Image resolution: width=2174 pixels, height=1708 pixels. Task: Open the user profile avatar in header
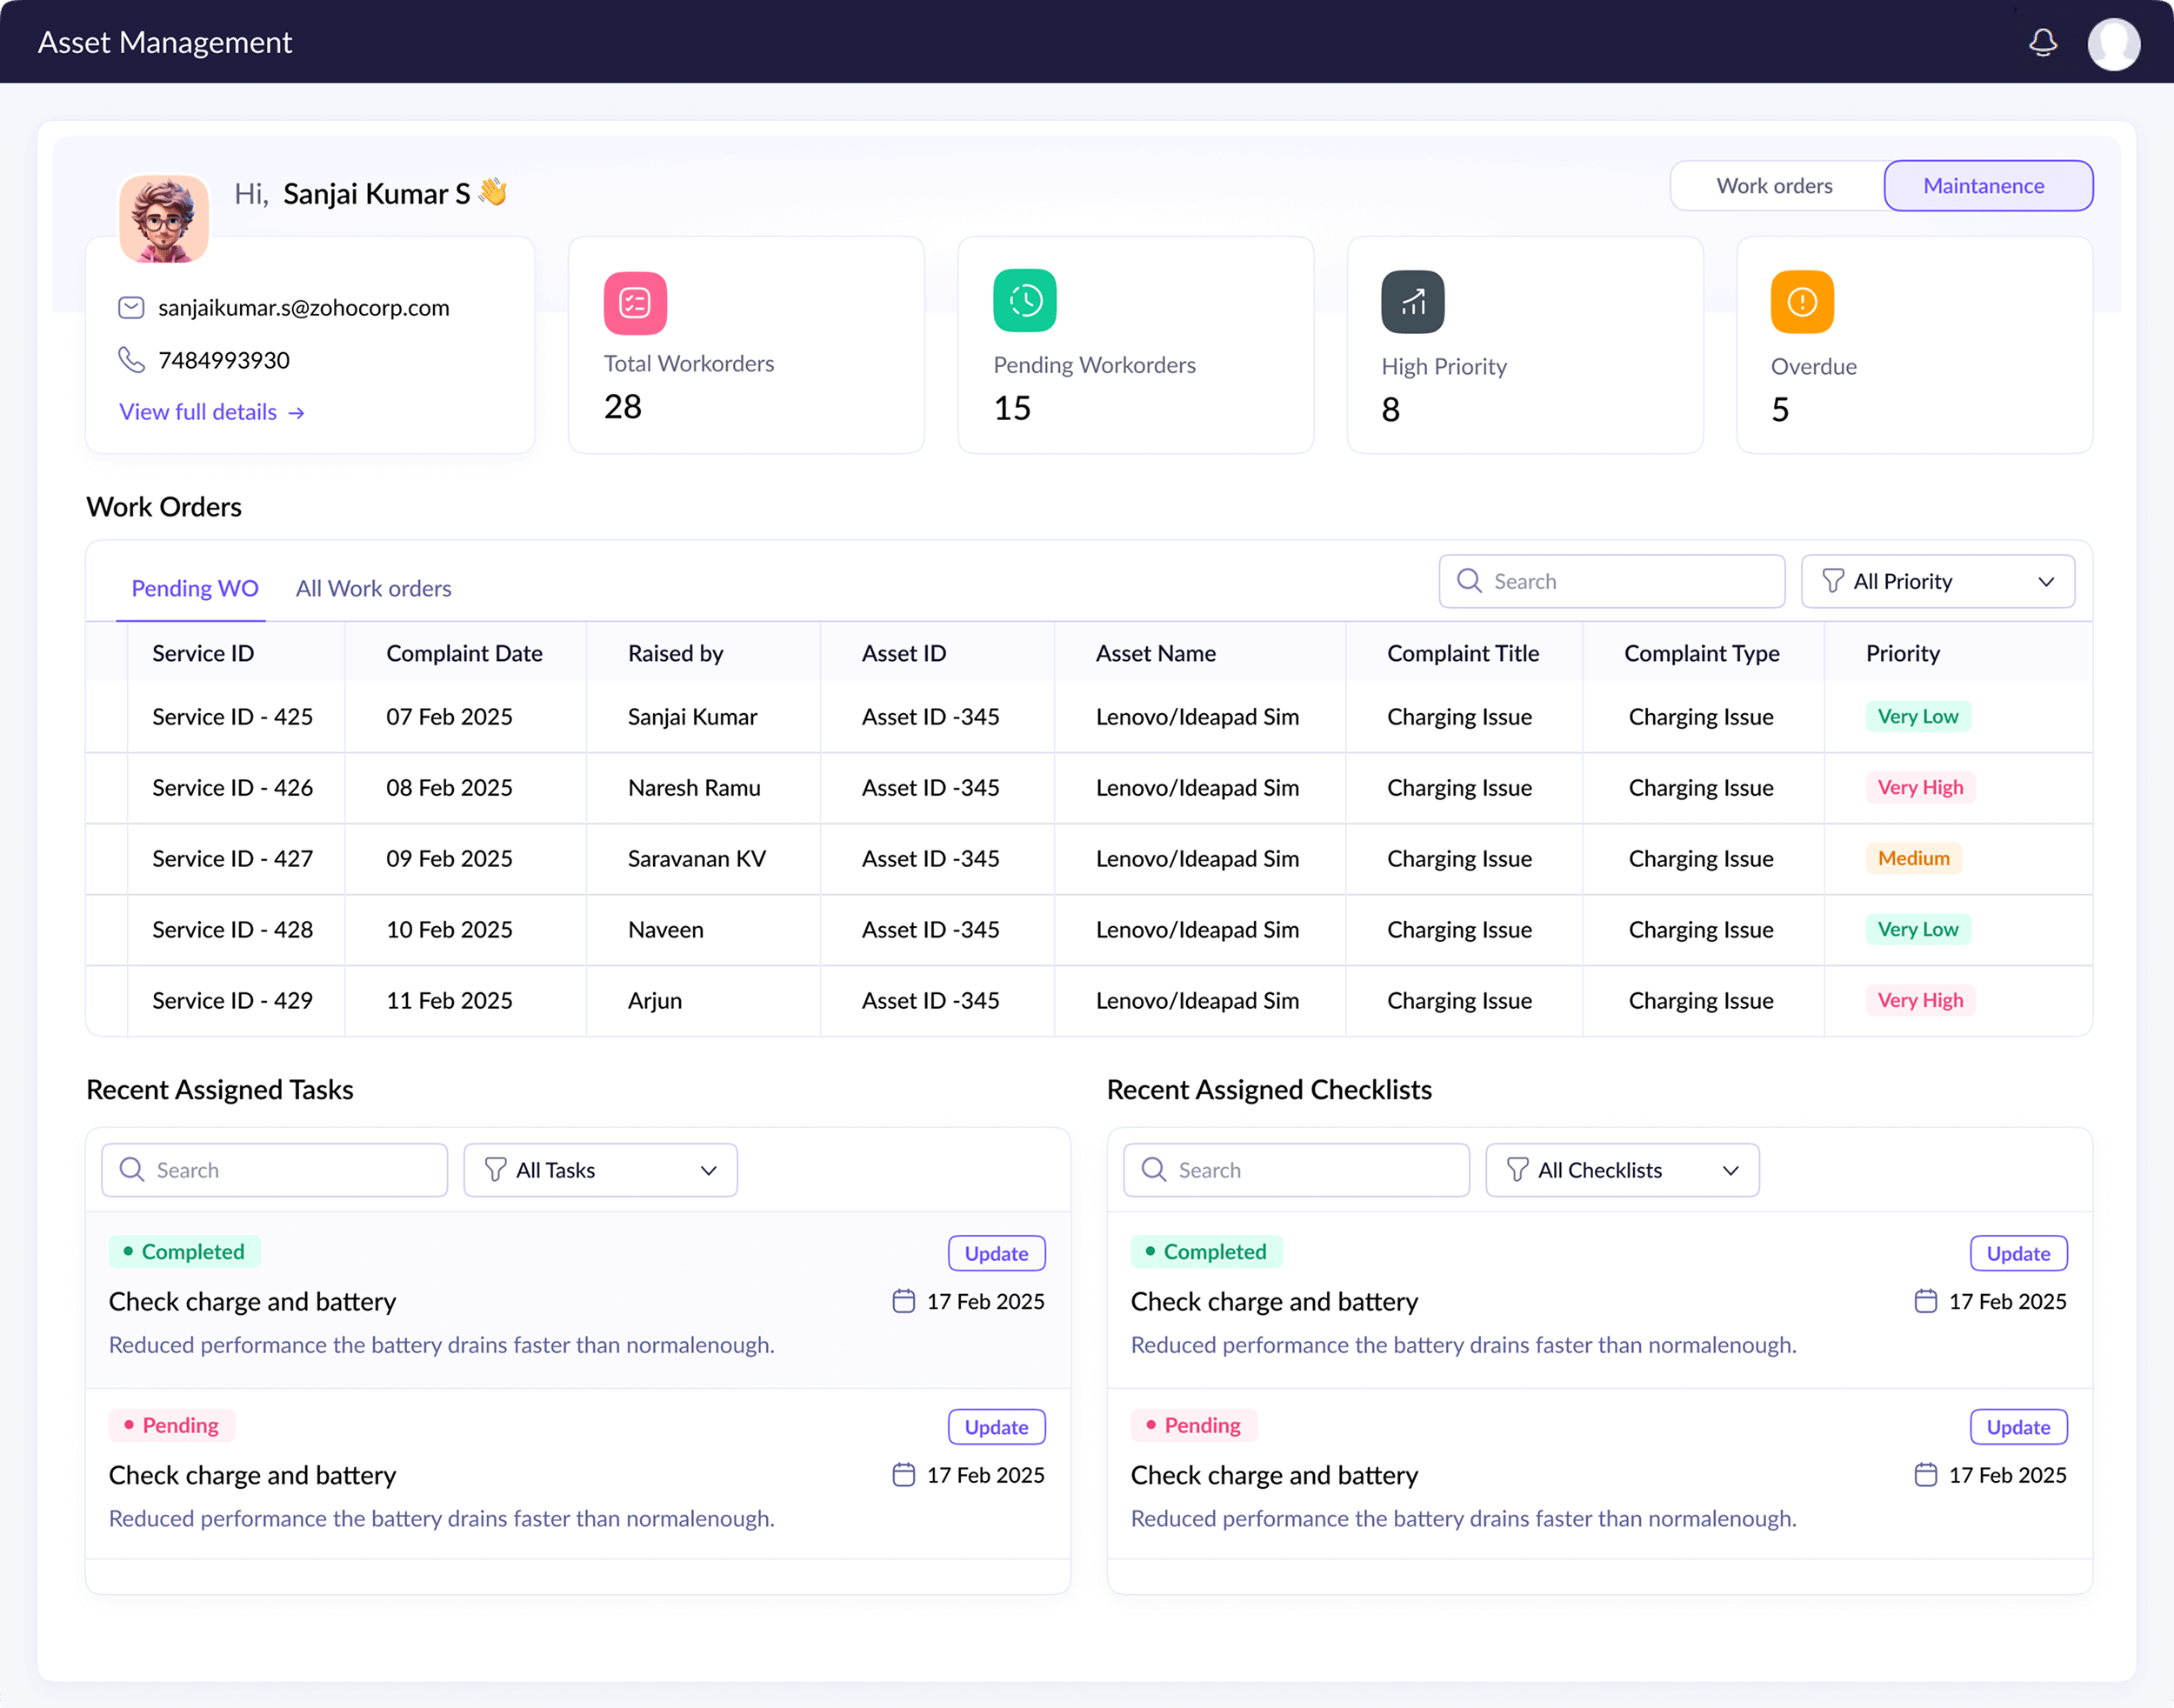2113,43
